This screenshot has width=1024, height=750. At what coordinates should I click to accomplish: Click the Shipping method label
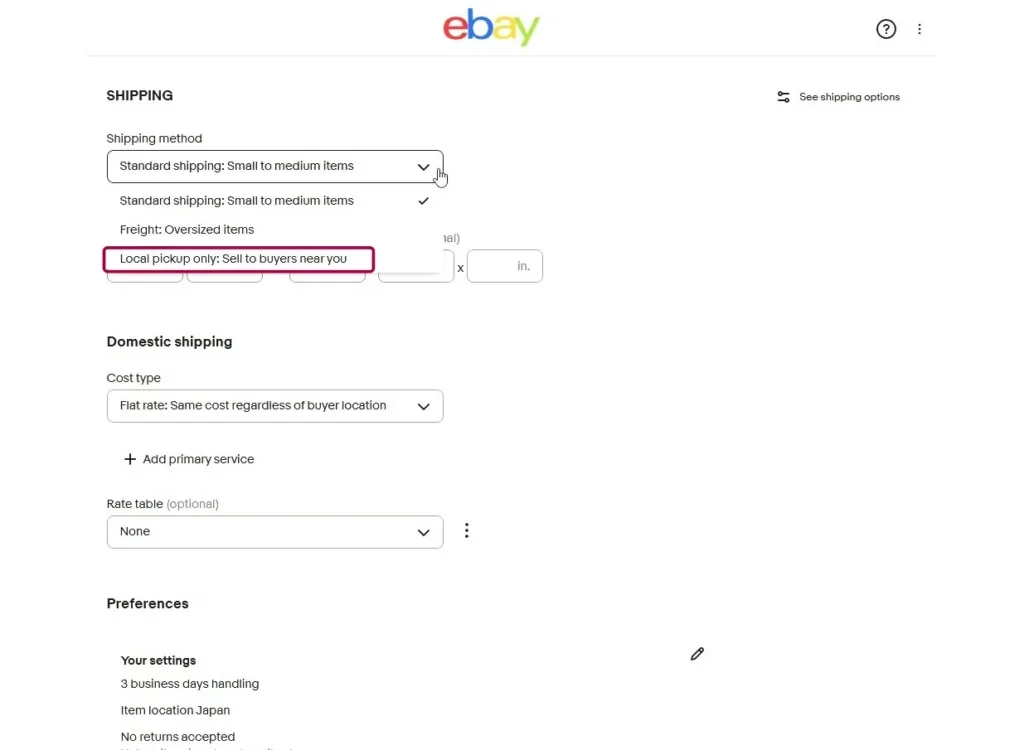[154, 139]
